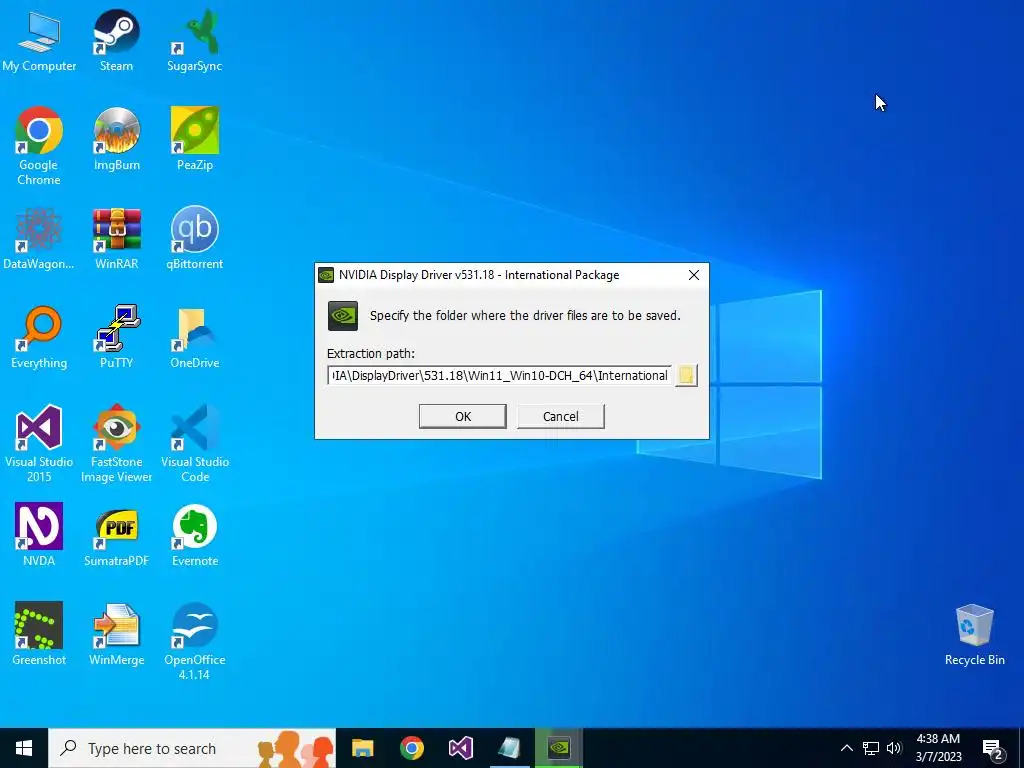This screenshot has height=768, width=1024.
Task: Open Visual Studio from the taskbar
Action: pyautogui.click(x=460, y=748)
